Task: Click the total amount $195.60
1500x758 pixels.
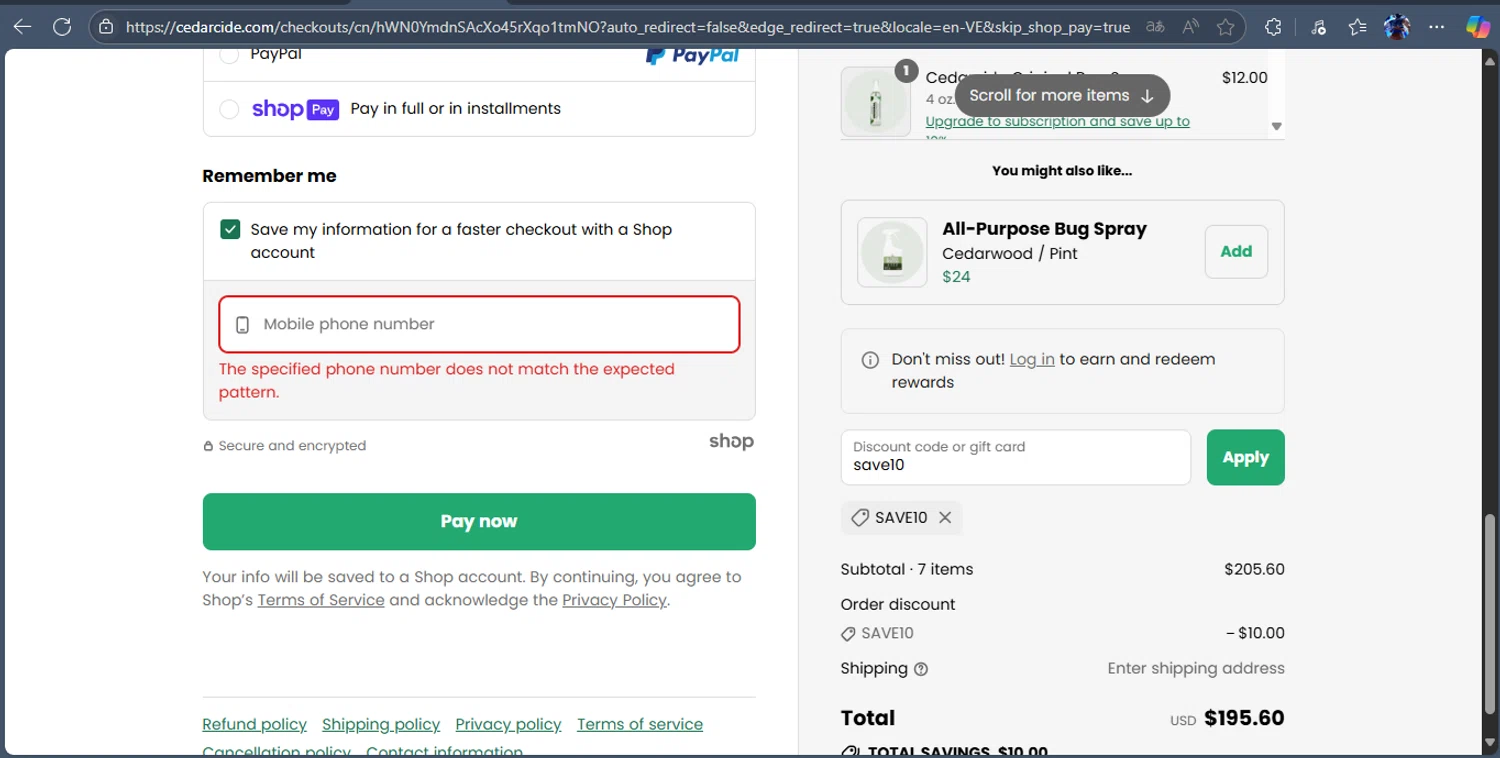Action: click(x=1244, y=718)
